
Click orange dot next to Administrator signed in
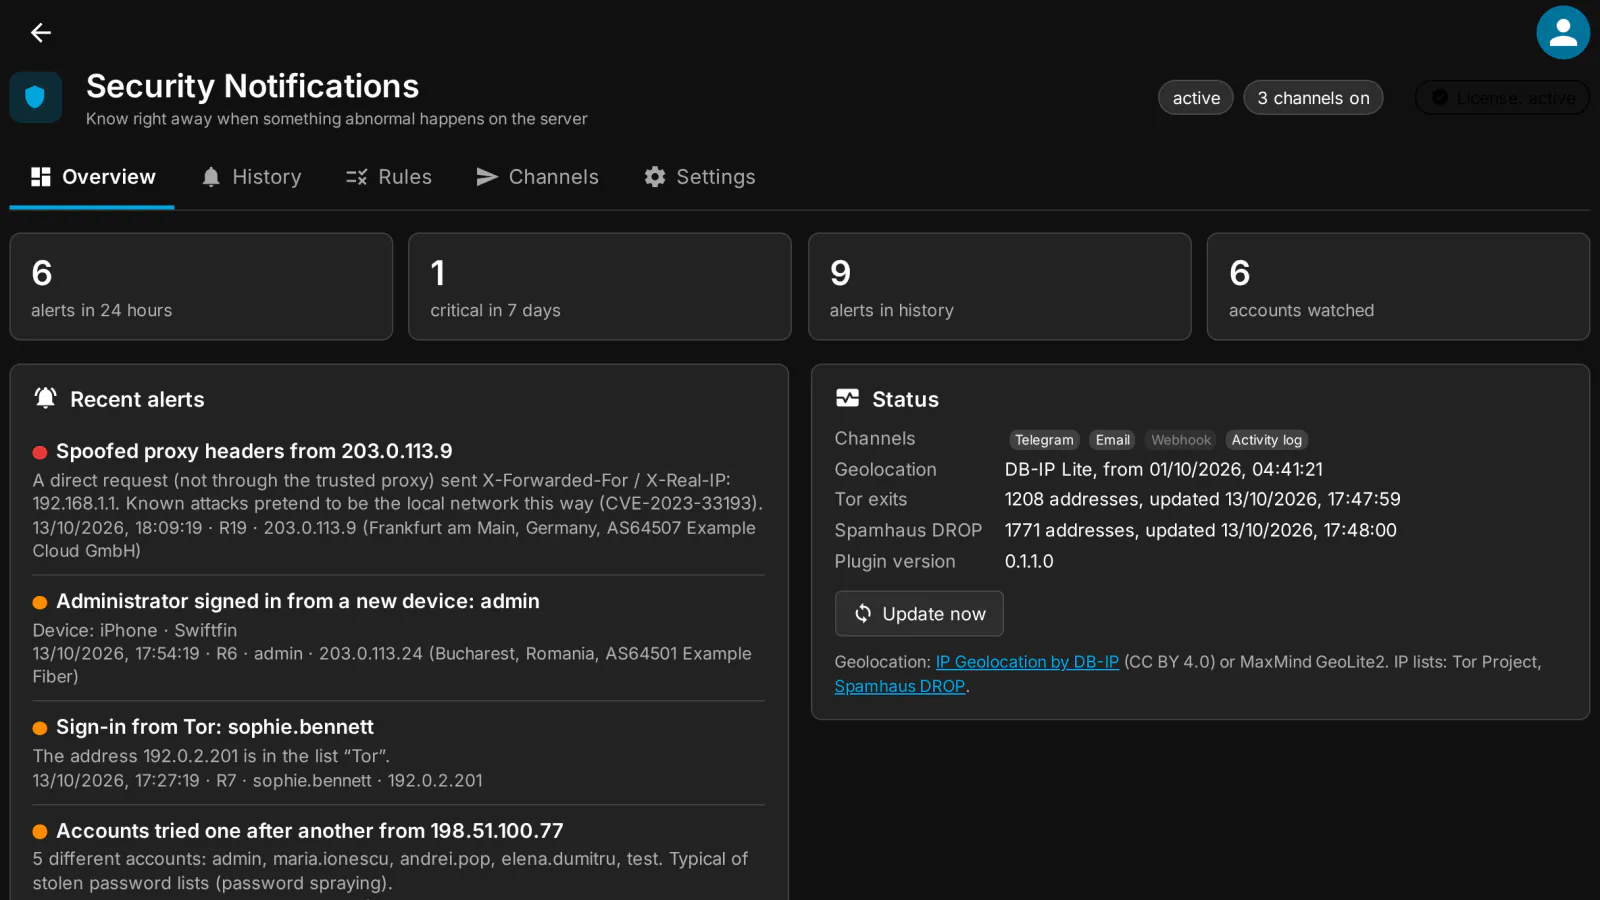[40, 602]
